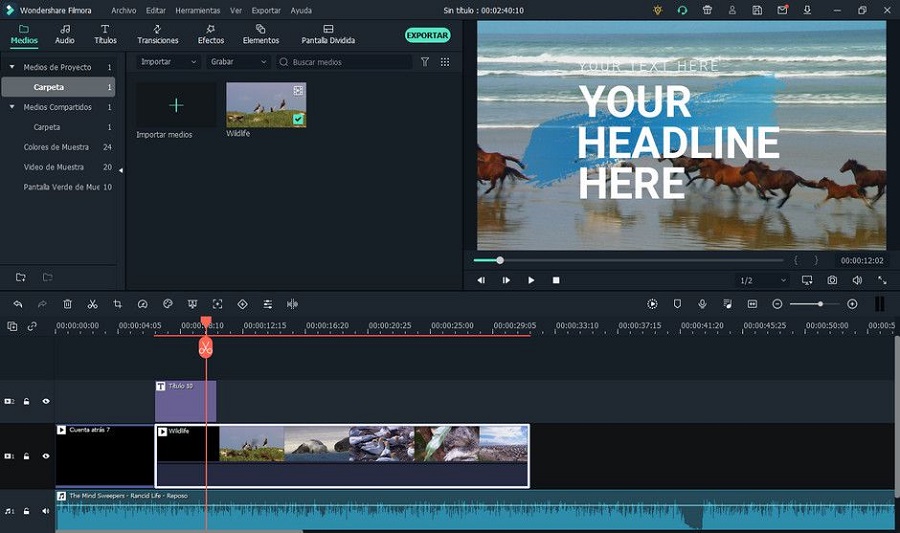
Task: Click the EXPORTAR button
Action: click(427, 35)
